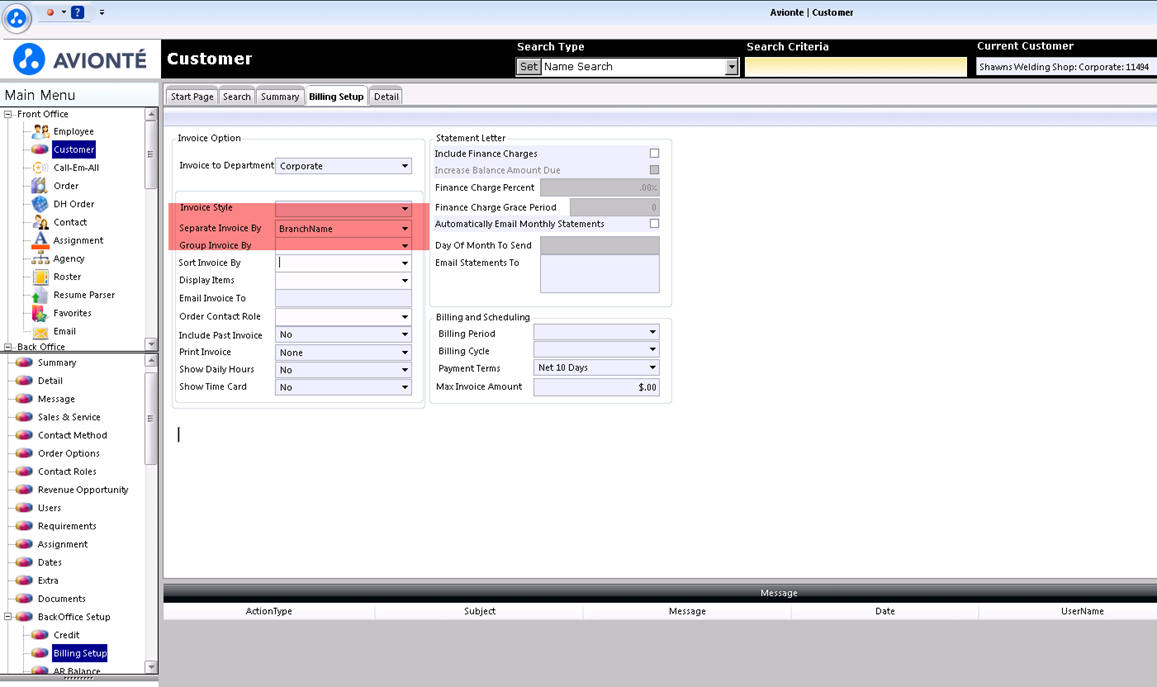Switch to the Summary tab
The height and width of the screenshot is (687, 1157).
[x=280, y=97]
